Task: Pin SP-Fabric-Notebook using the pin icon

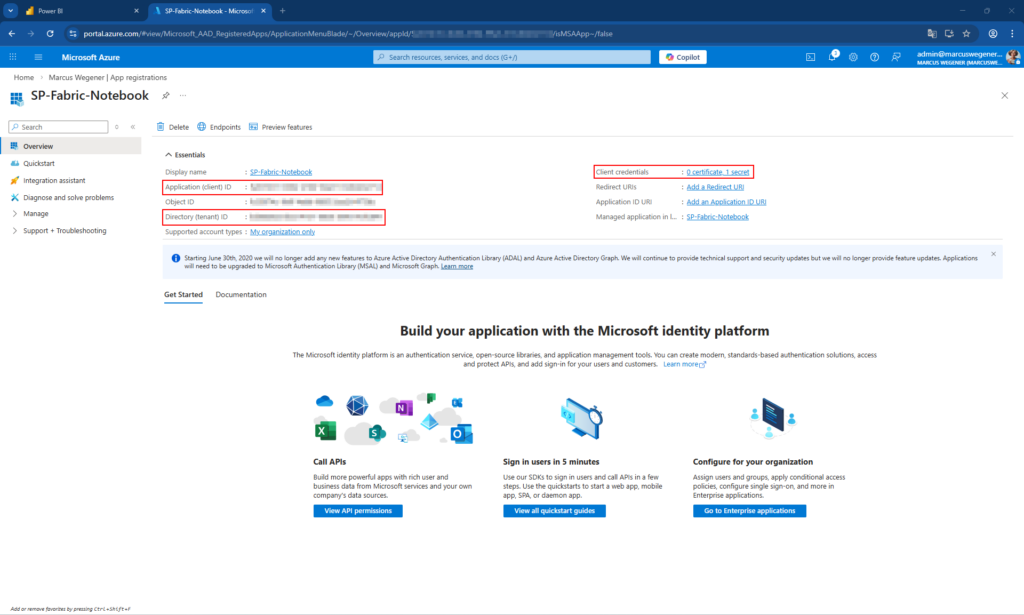Action: coord(166,96)
